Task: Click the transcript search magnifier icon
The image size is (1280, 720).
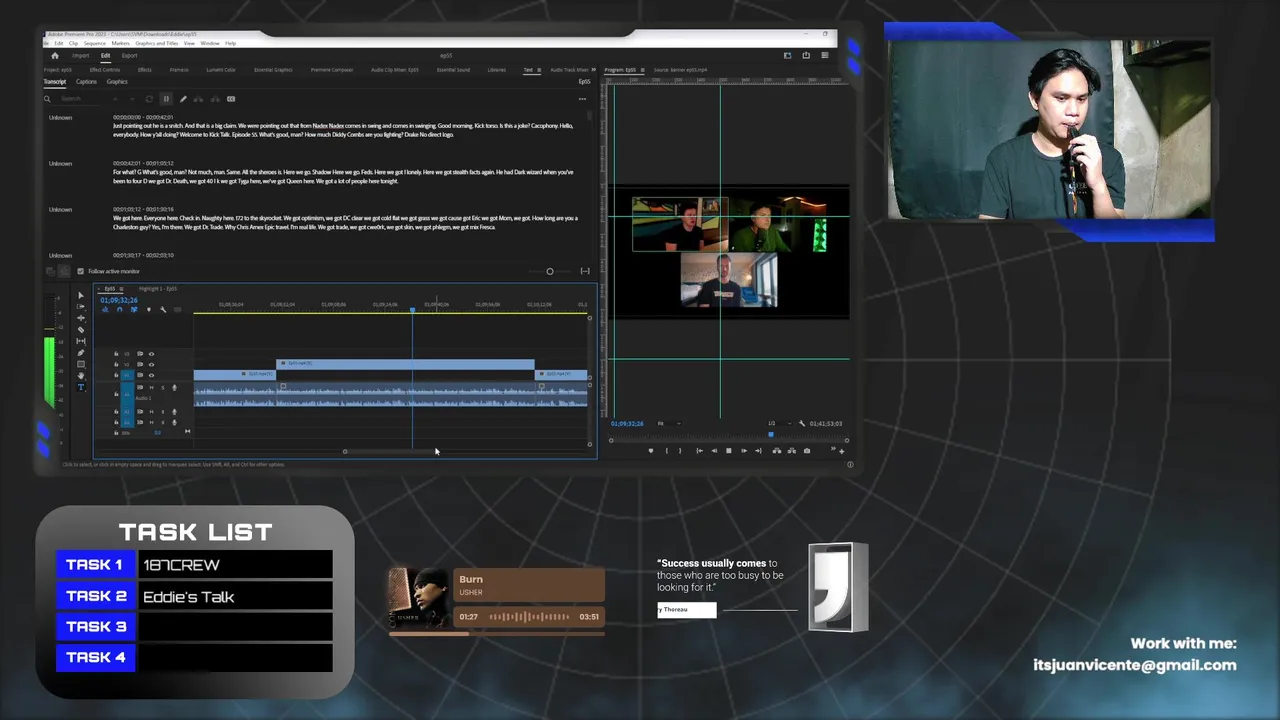Action: pos(47,99)
